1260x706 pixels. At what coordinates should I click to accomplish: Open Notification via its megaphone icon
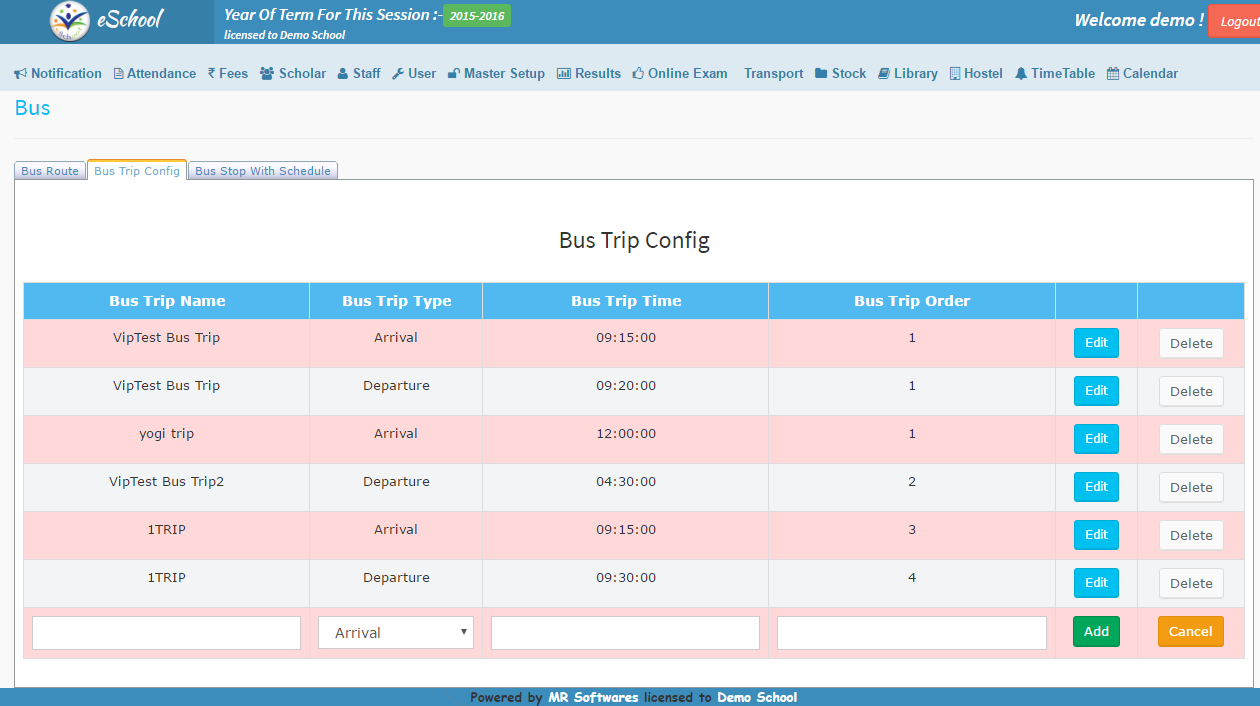pos(20,74)
